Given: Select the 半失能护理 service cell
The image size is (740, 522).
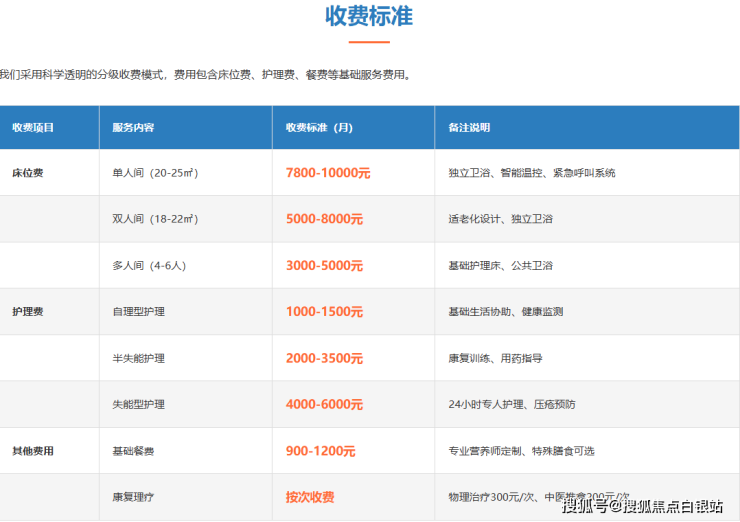Looking at the screenshot, I should click(139, 358).
